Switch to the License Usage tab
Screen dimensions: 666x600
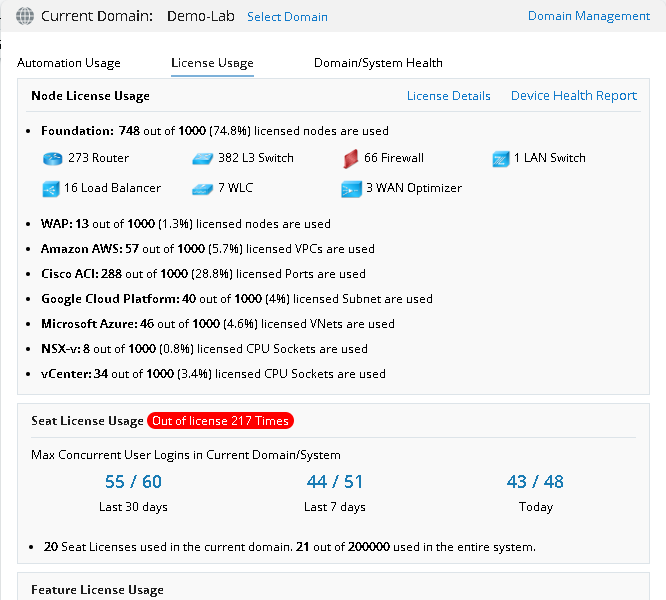(x=212, y=63)
